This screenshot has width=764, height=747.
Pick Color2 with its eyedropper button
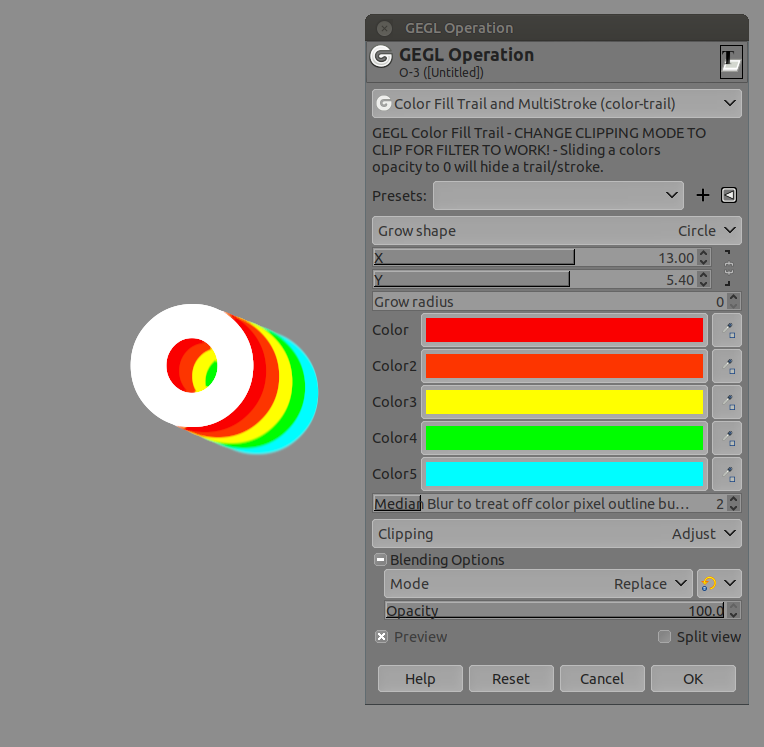coord(726,366)
